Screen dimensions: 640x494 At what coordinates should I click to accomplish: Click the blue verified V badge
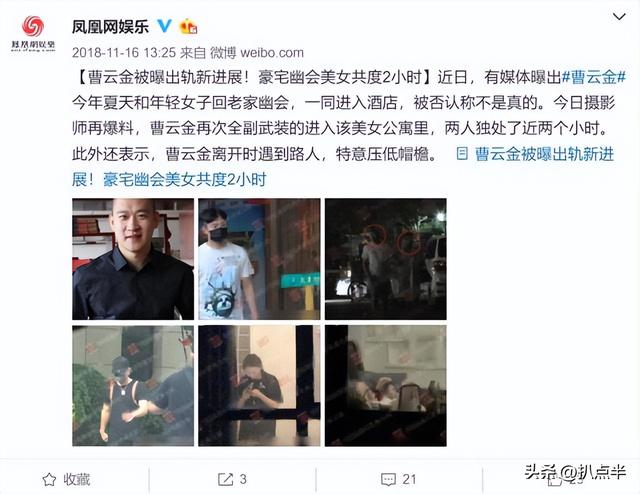pyautogui.click(x=164, y=26)
